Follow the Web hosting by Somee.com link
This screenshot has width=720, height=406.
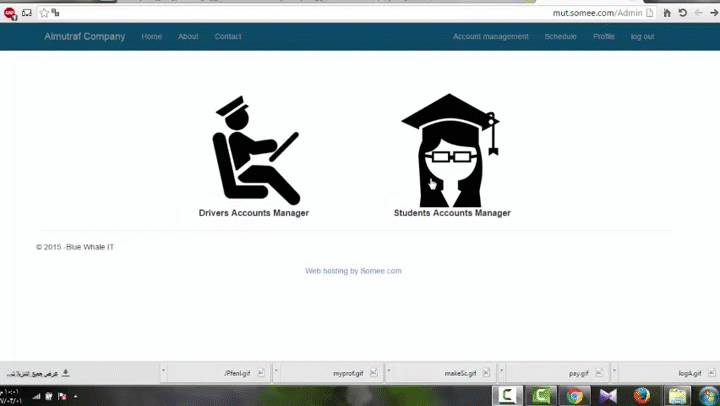click(x=353, y=271)
